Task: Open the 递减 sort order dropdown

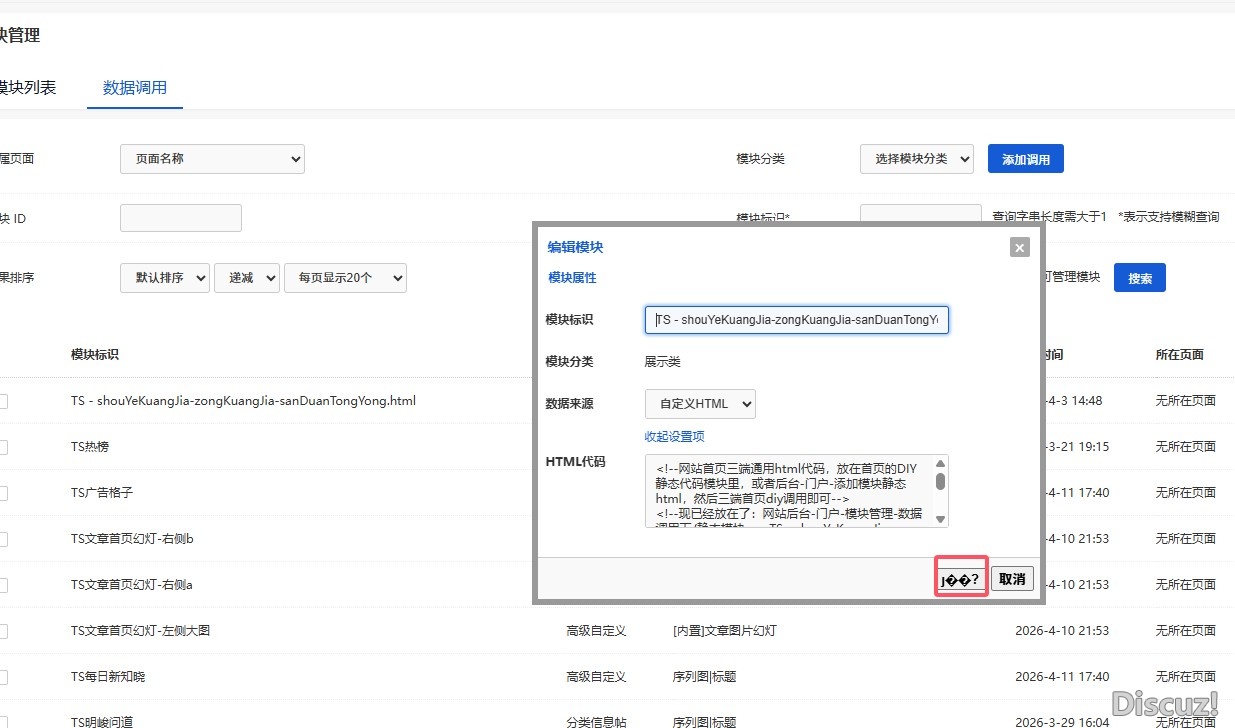Action: [x=246, y=278]
